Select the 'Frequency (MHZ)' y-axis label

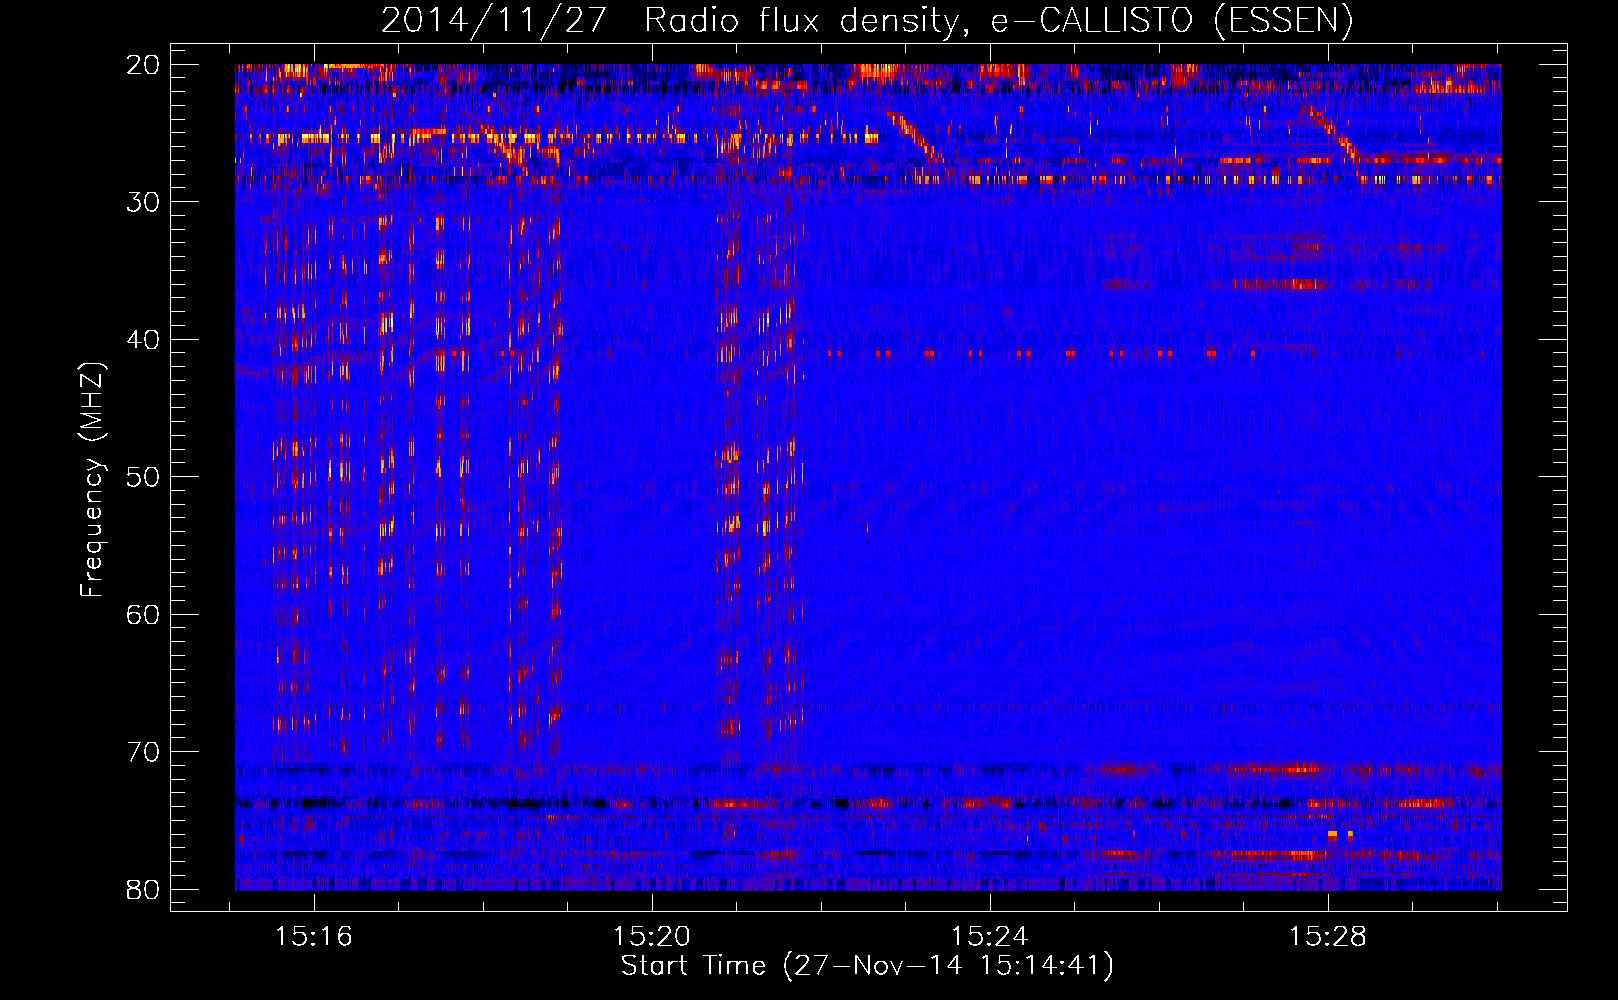point(91,479)
